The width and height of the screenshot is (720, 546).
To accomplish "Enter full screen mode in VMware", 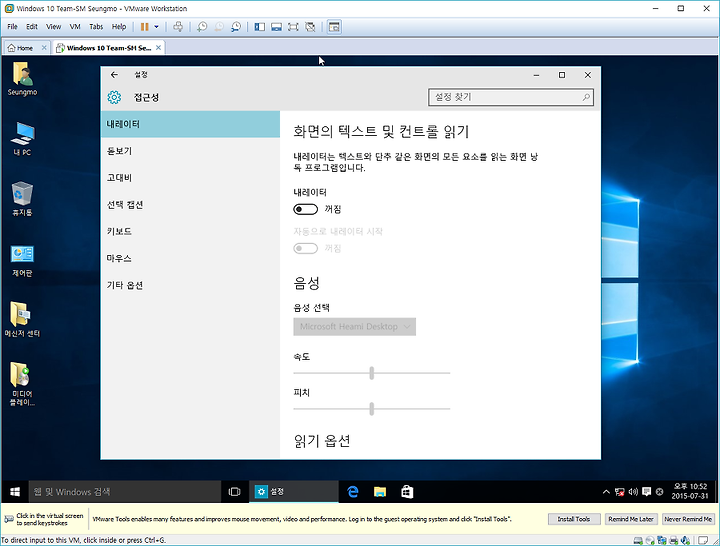I will click(293, 27).
